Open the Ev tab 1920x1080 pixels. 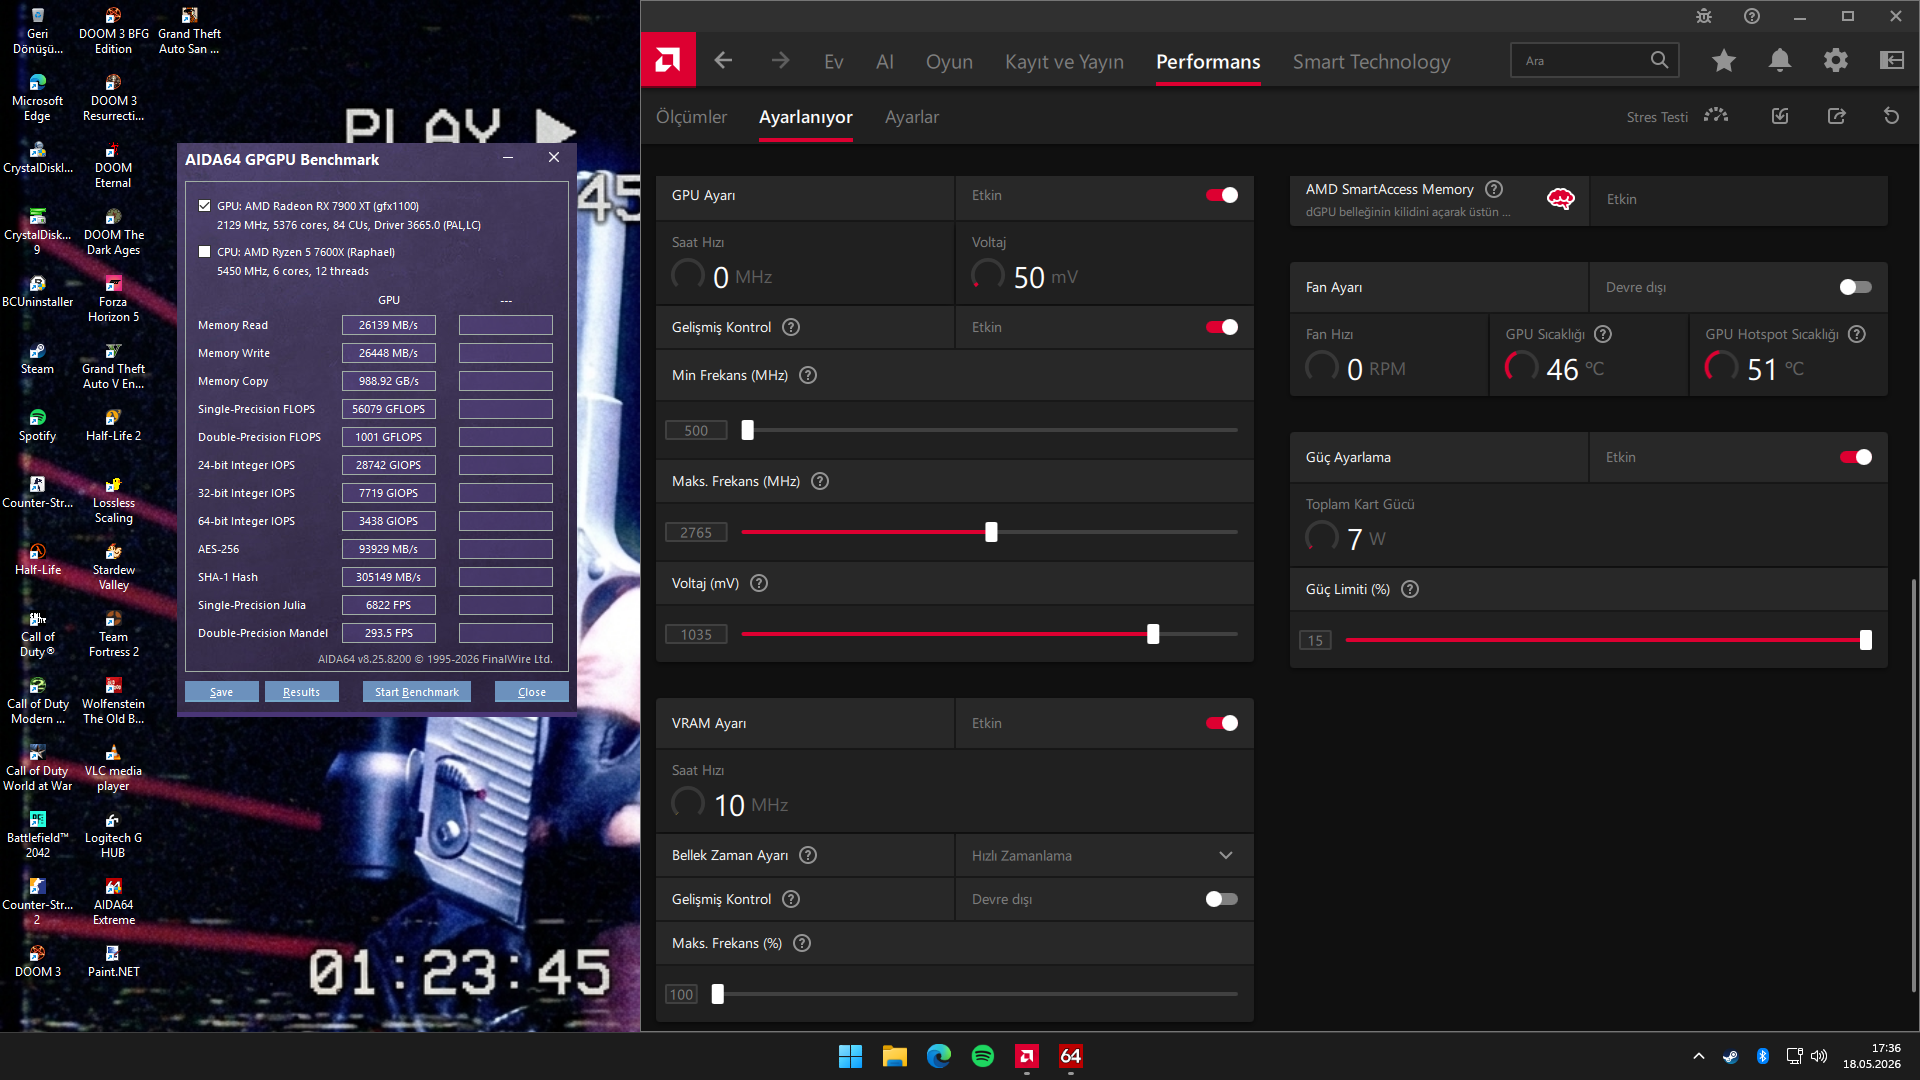pyautogui.click(x=834, y=61)
